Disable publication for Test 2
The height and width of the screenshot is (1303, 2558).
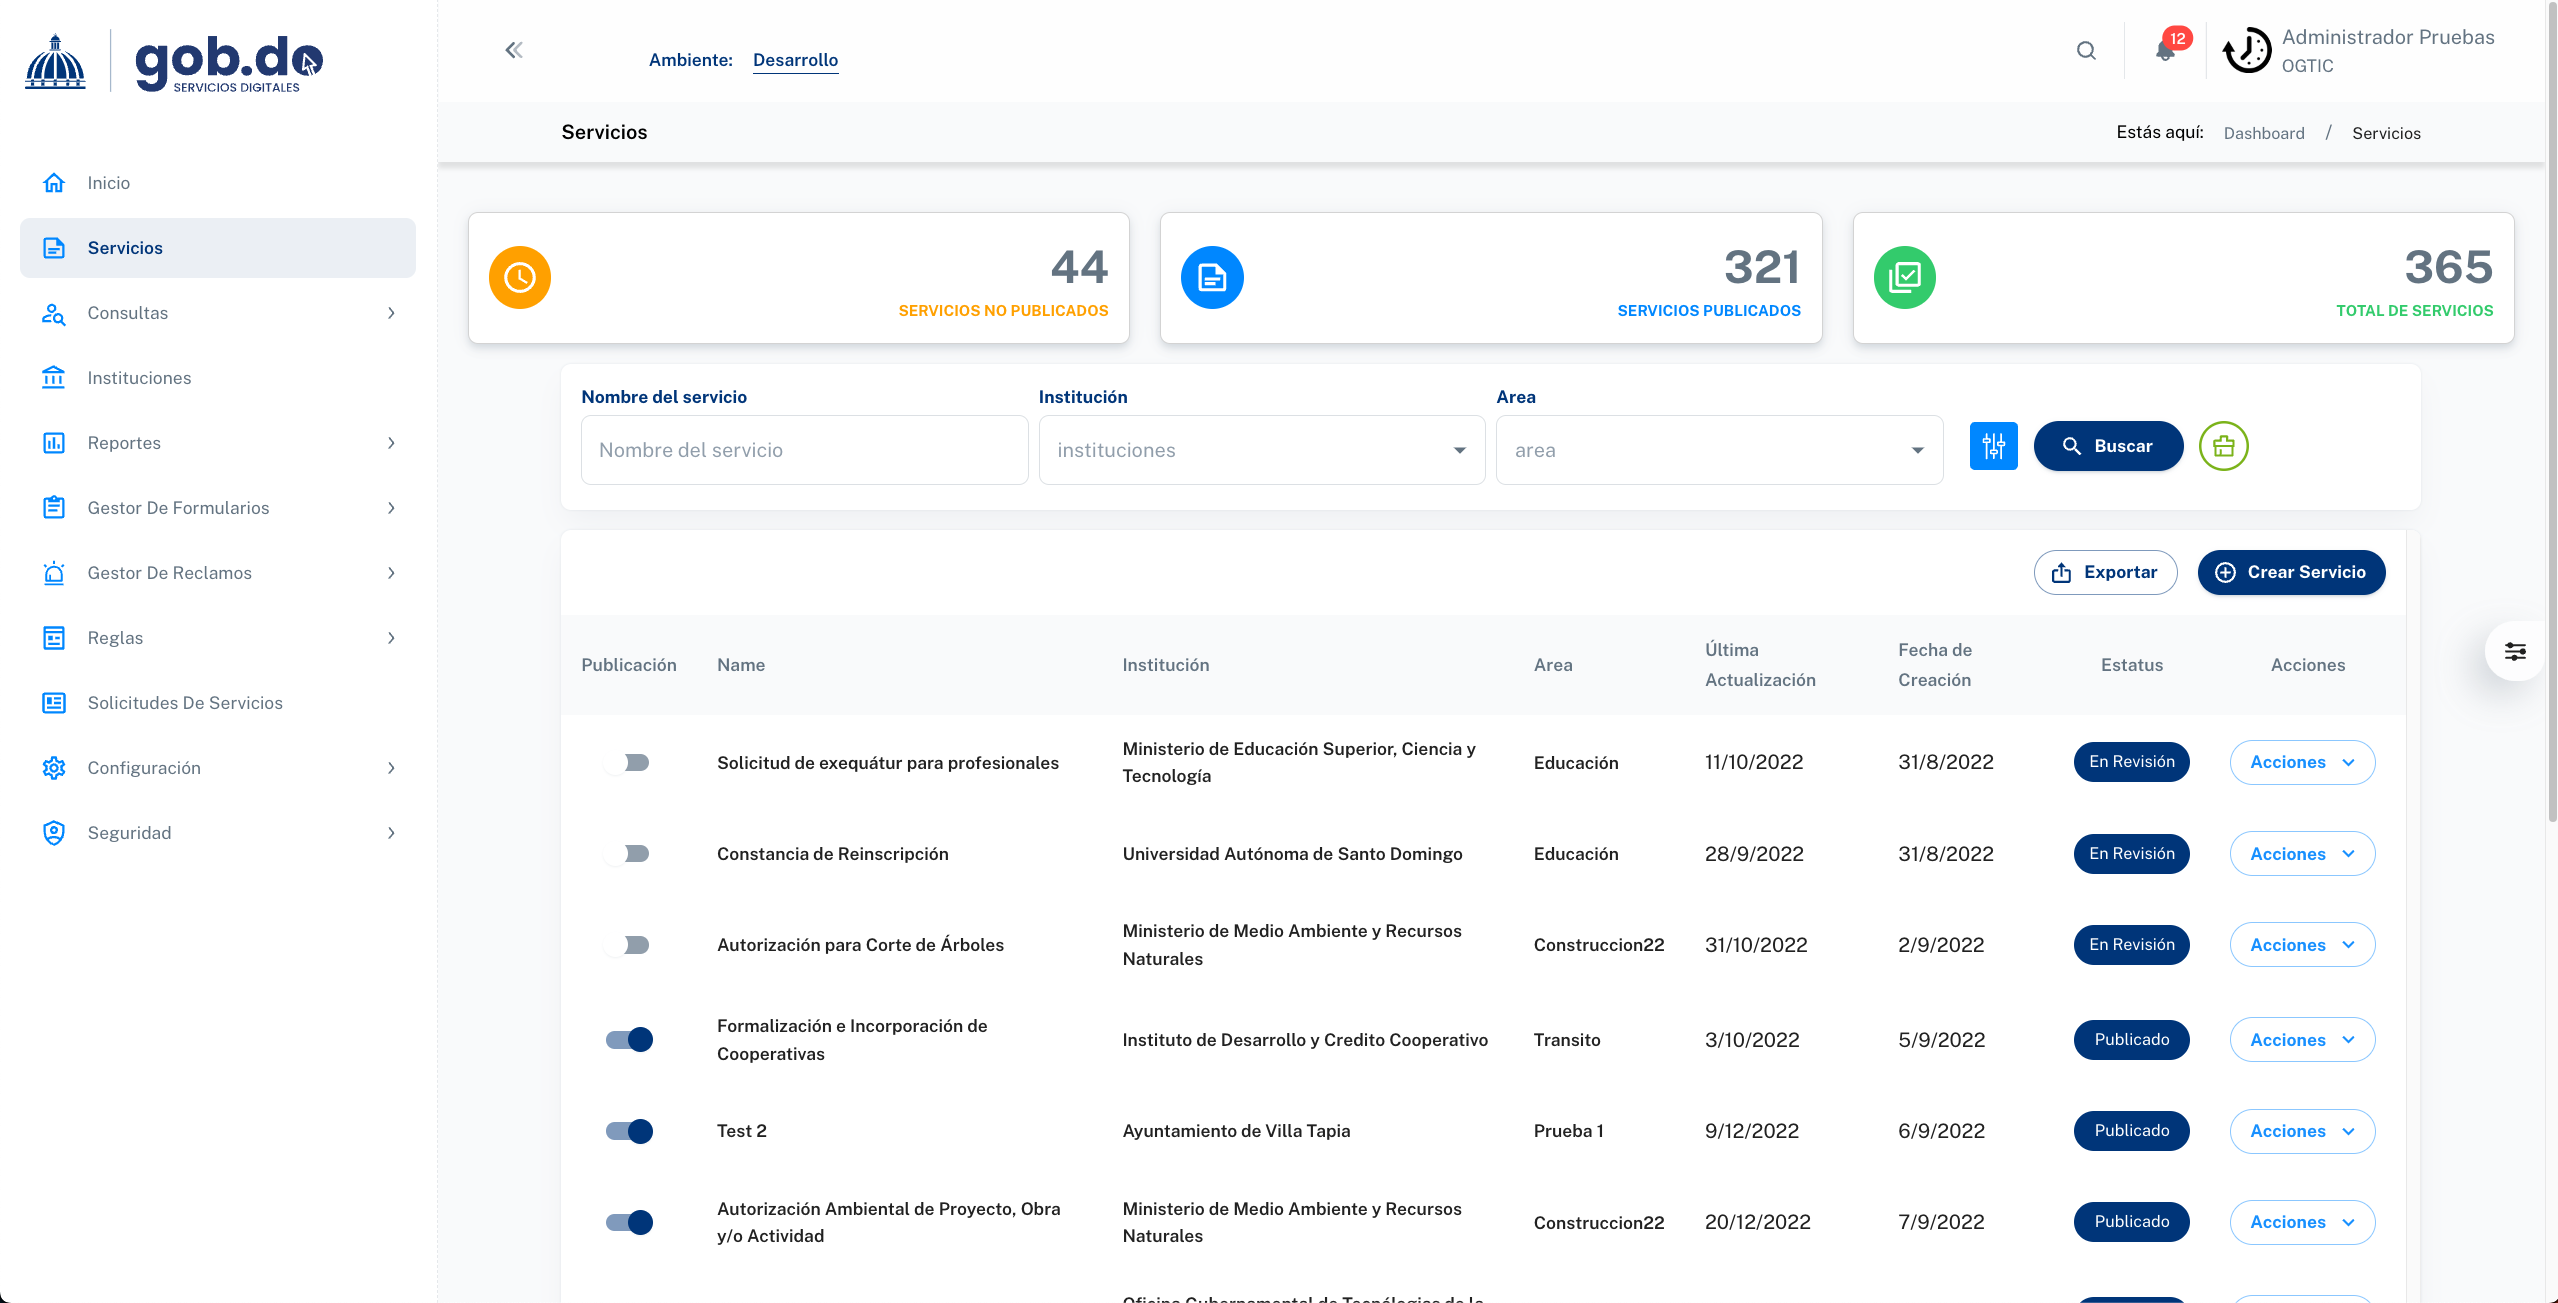click(x=629, y=1131)
